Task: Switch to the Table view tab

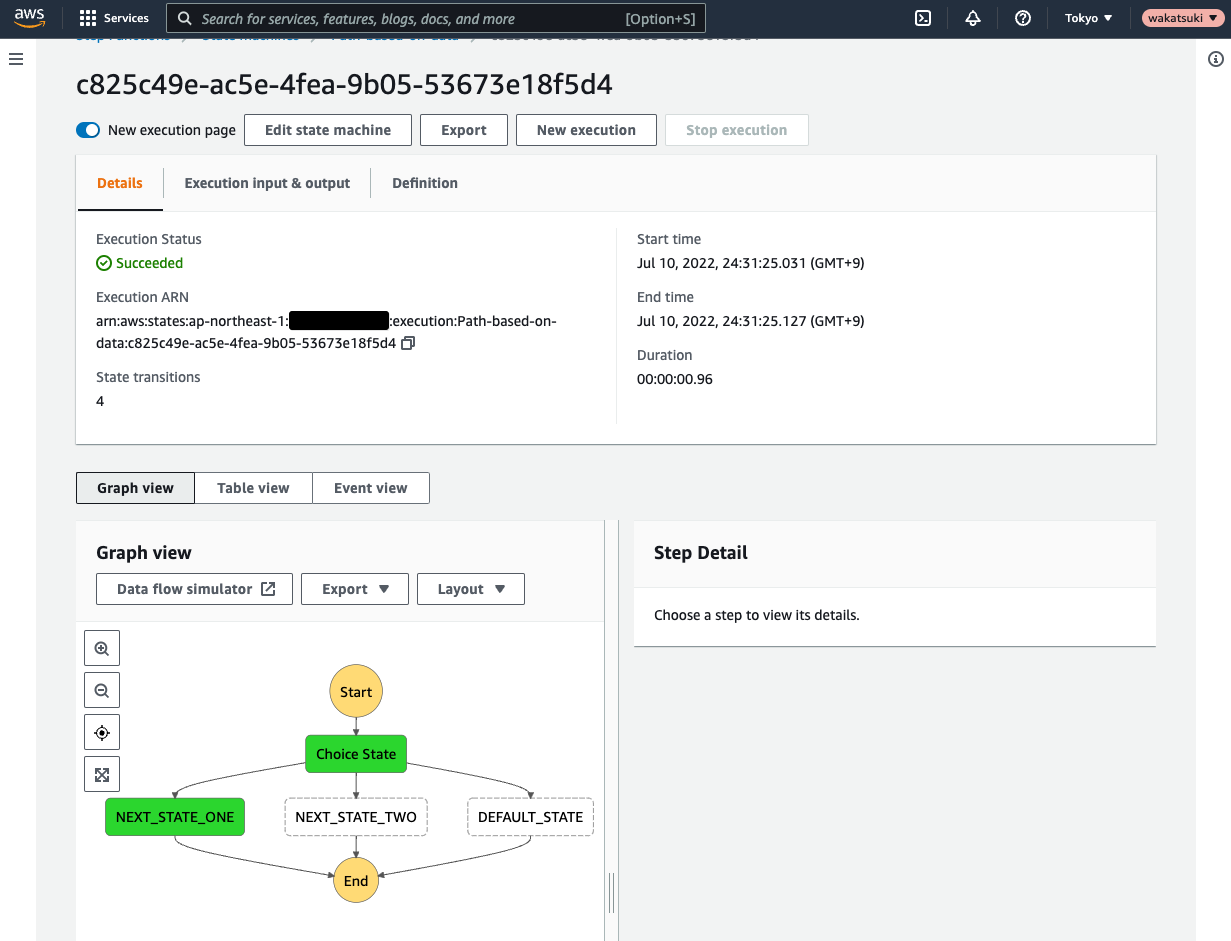Action: click(x=253, y=488)
